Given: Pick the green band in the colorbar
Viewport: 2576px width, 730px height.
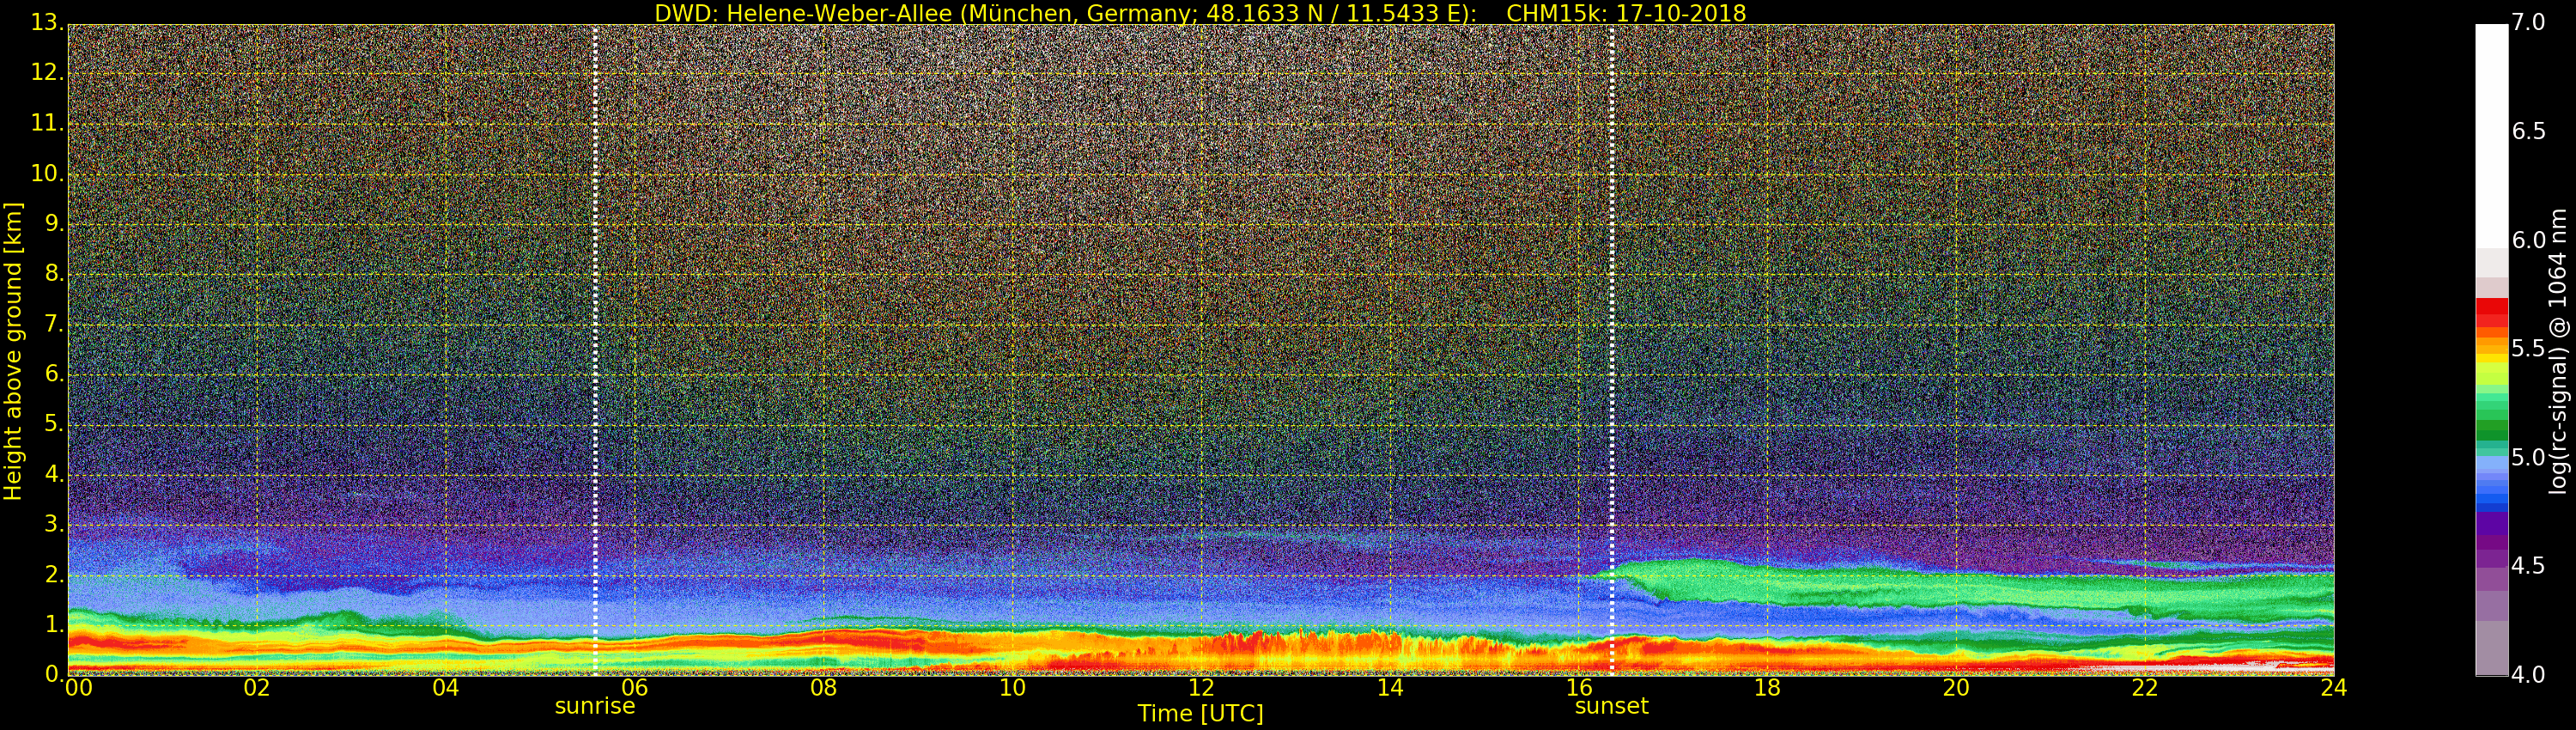Looking at the screenshot, I should click(2491, 420).
